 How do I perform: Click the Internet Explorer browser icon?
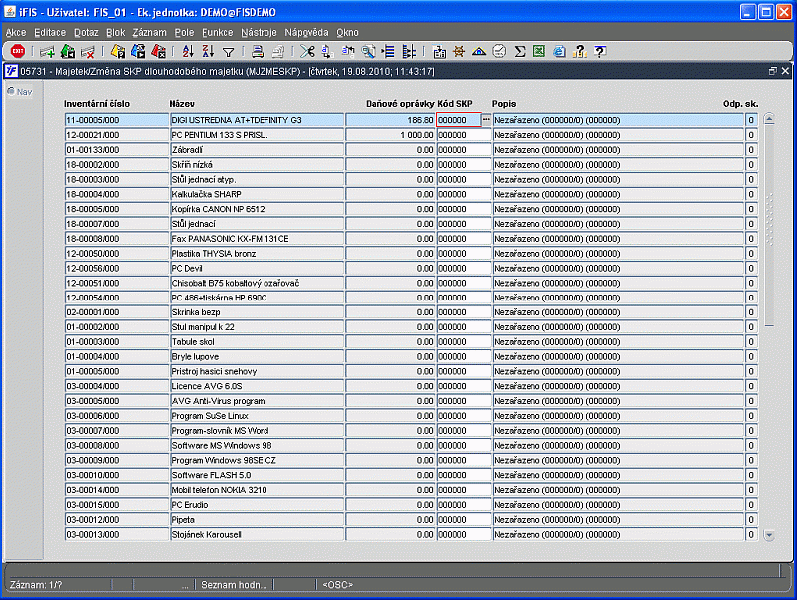coord(559,51)
